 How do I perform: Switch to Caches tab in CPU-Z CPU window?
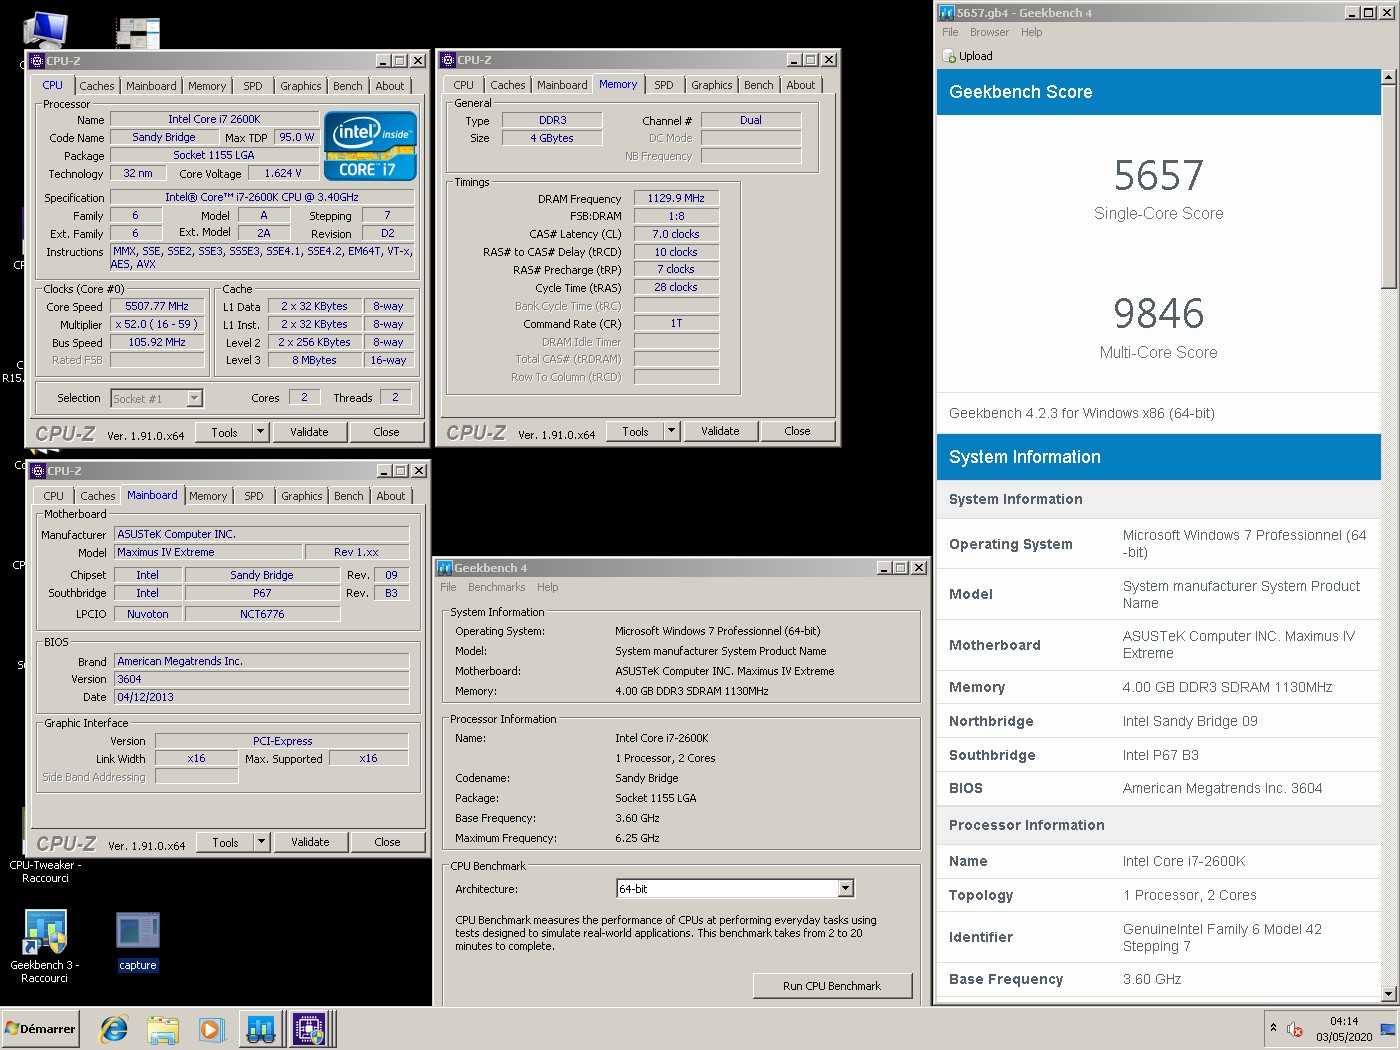(x=97, y=86)
